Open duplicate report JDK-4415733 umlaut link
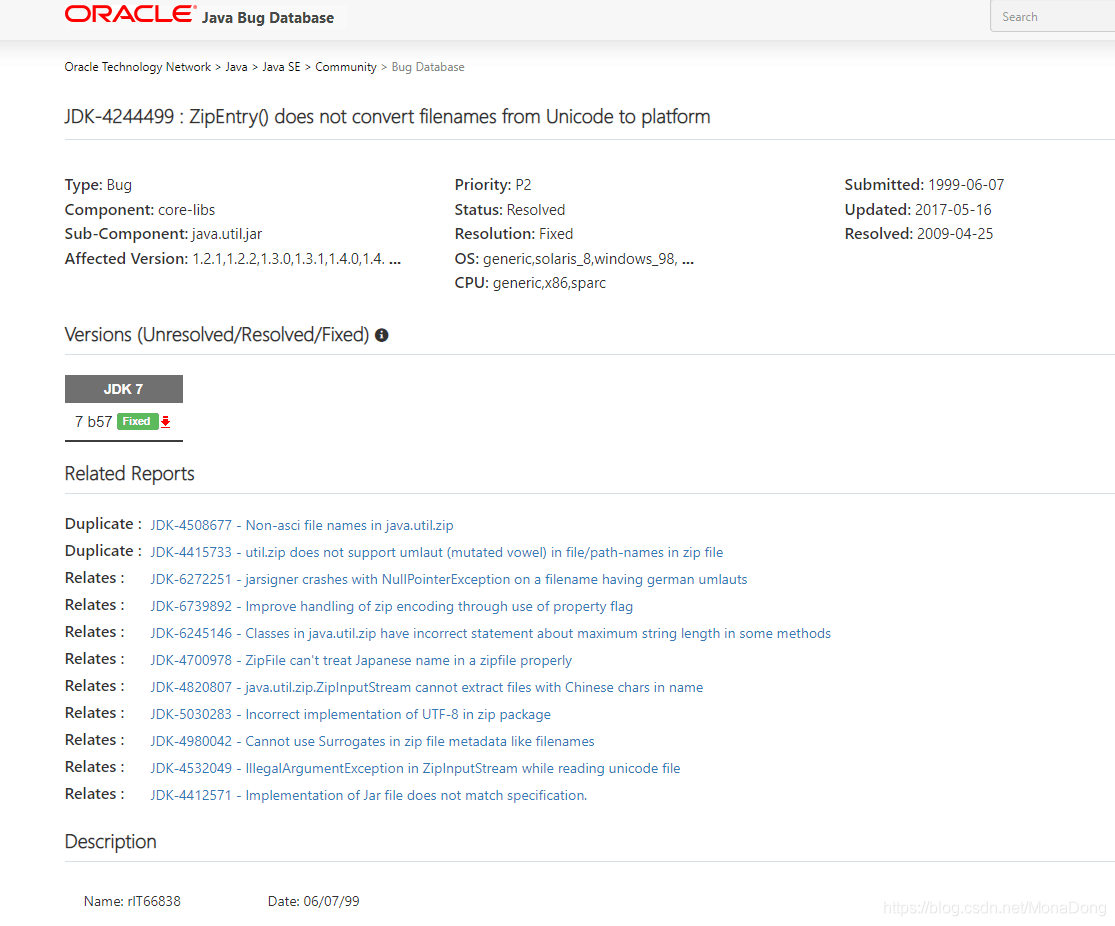 pyautogui.click(x=437, y=553)
